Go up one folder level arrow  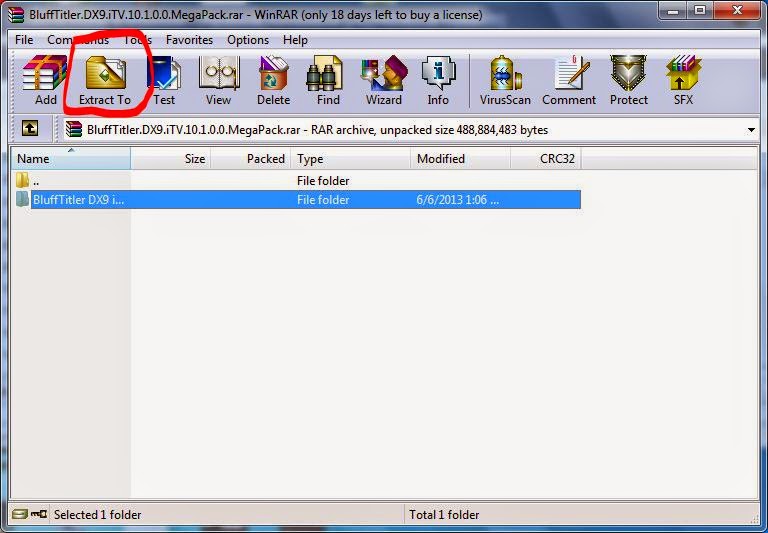30,129
